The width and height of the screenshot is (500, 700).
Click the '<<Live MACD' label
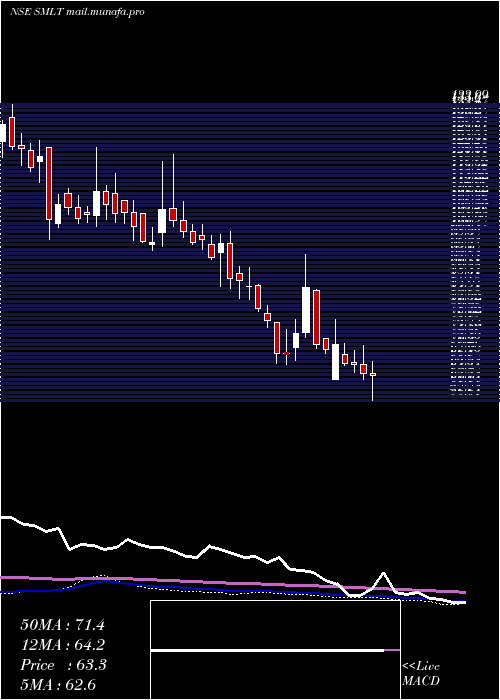(x=421, y=673)
